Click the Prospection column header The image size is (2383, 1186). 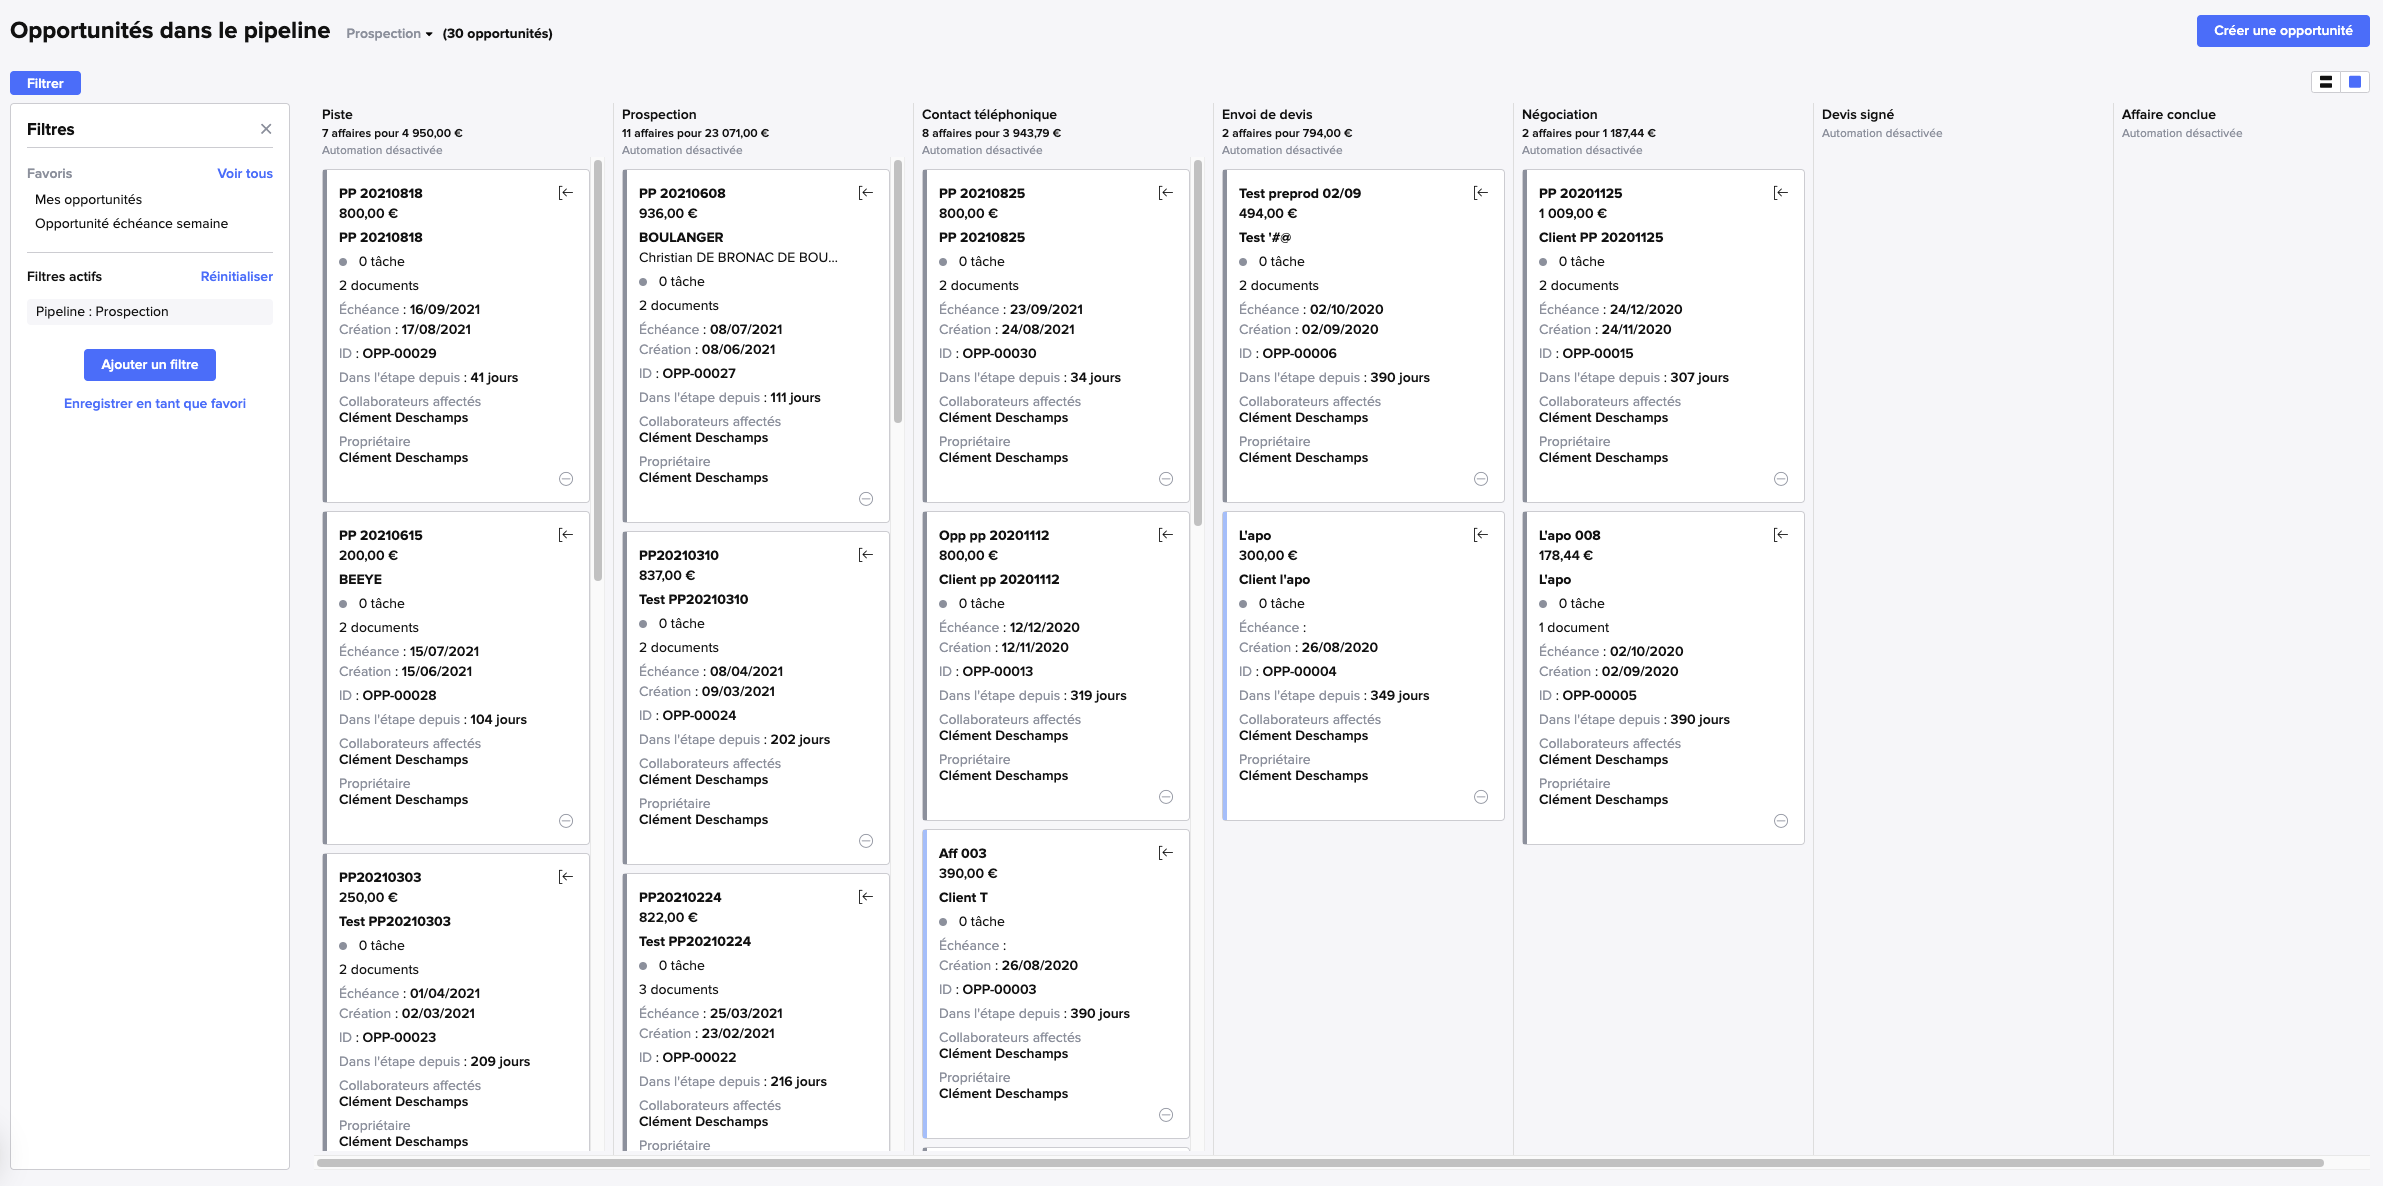click(x=659, y=114)
